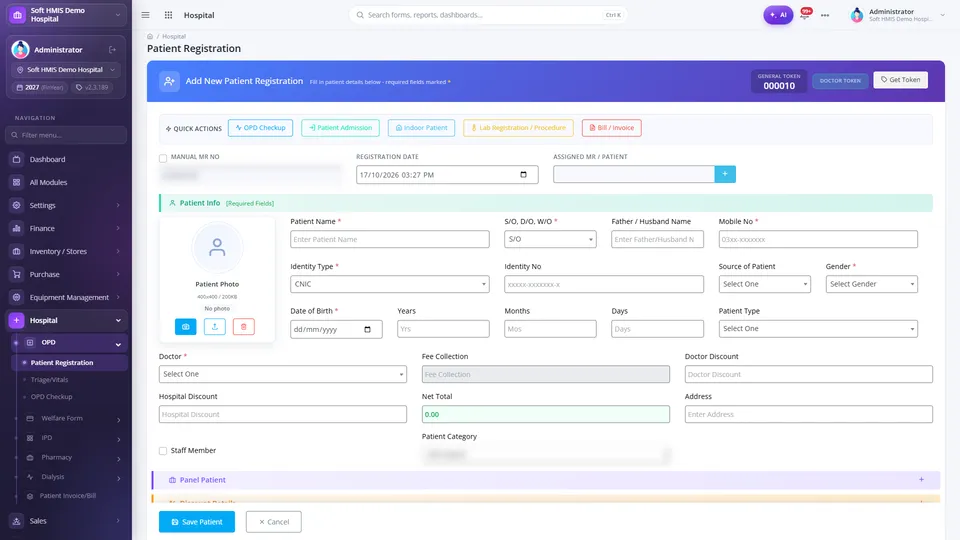
Task: Open OPD Checkup sidebar item
Action: [51, 397]
